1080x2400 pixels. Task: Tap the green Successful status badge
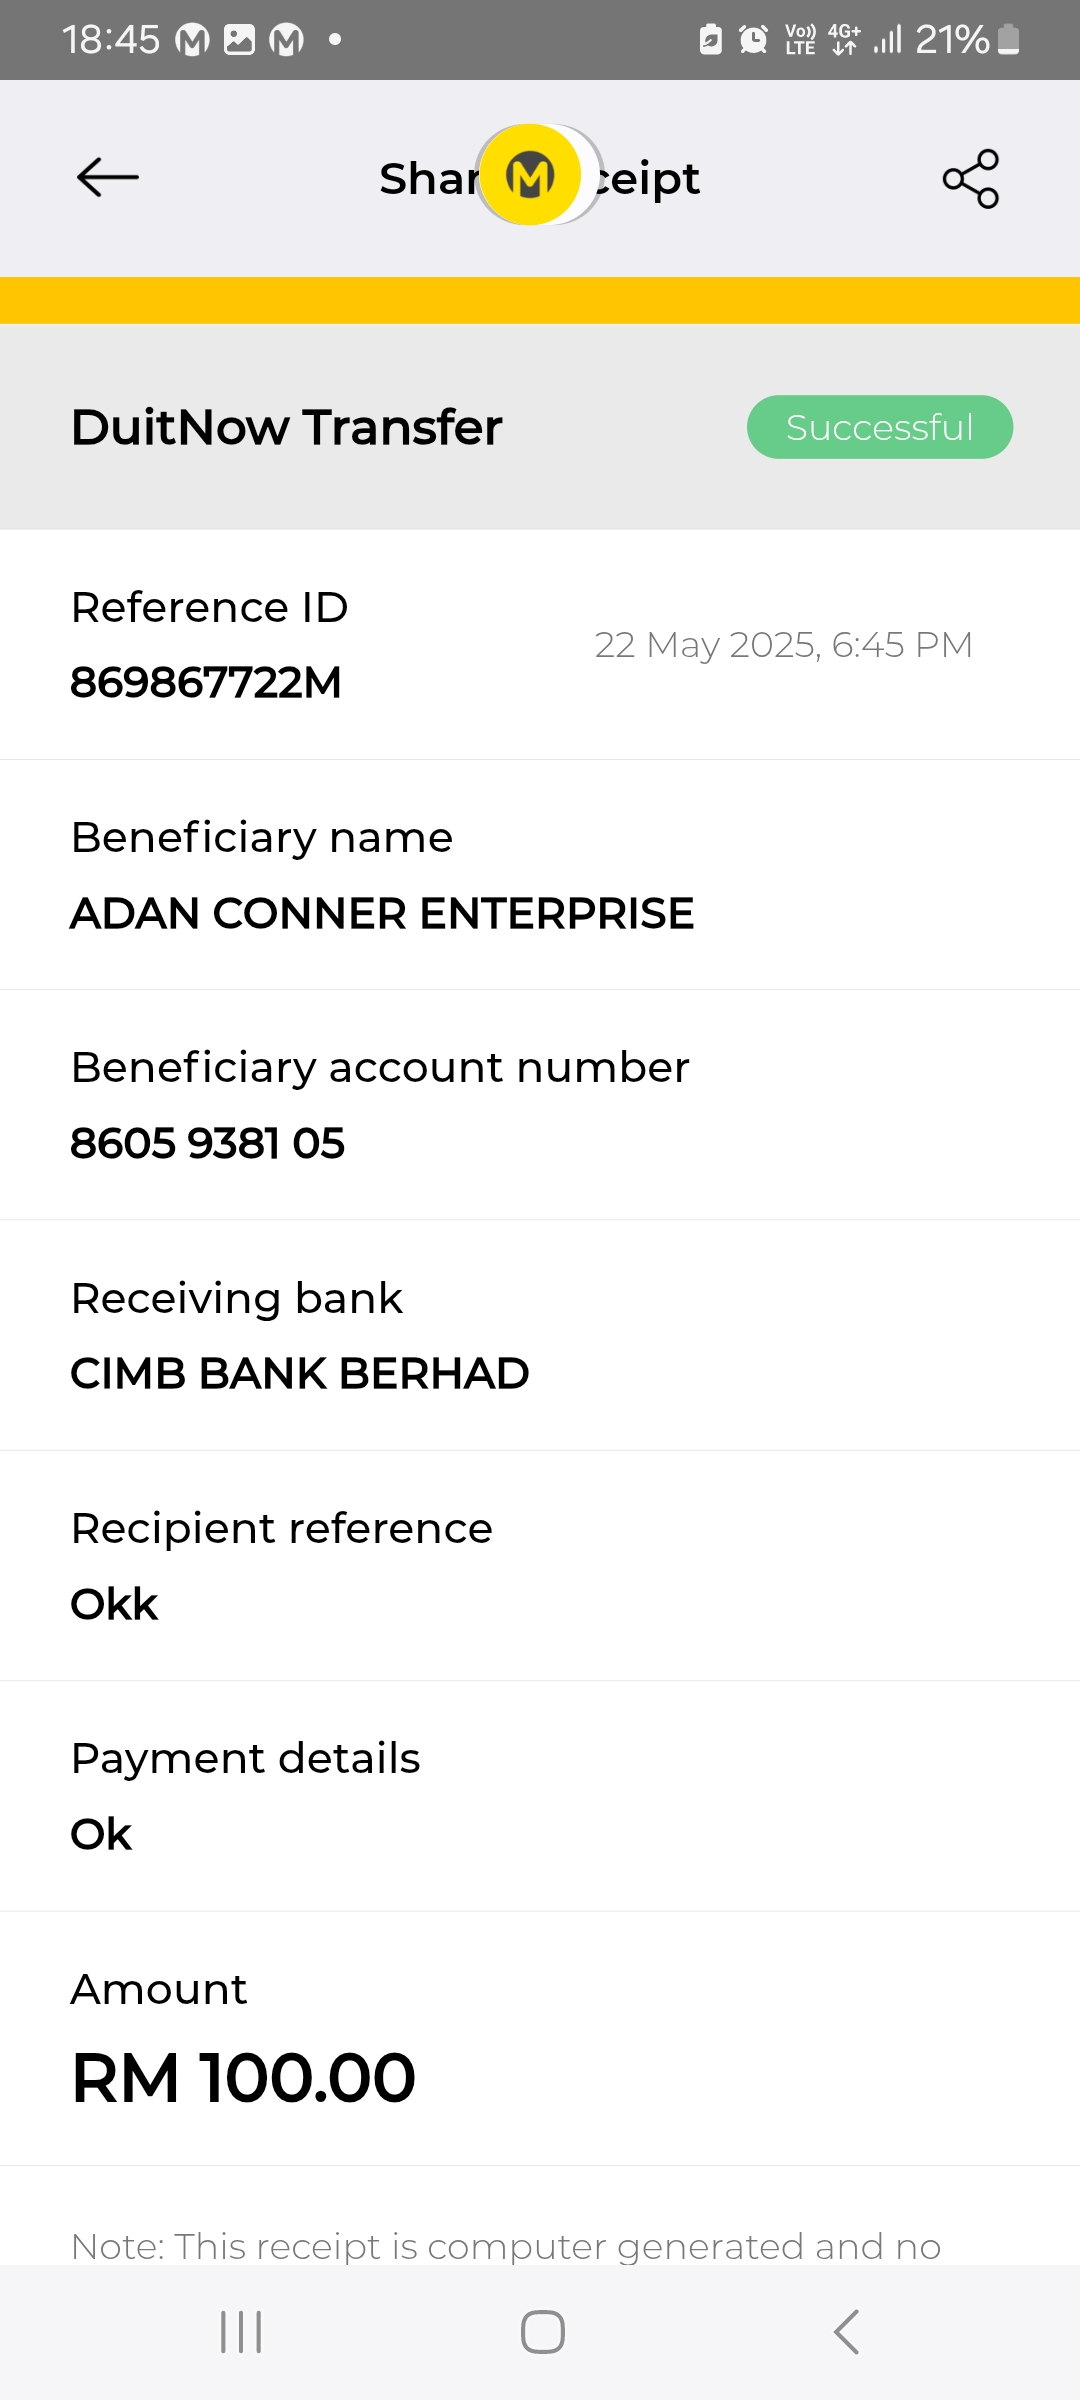(879, 427)
